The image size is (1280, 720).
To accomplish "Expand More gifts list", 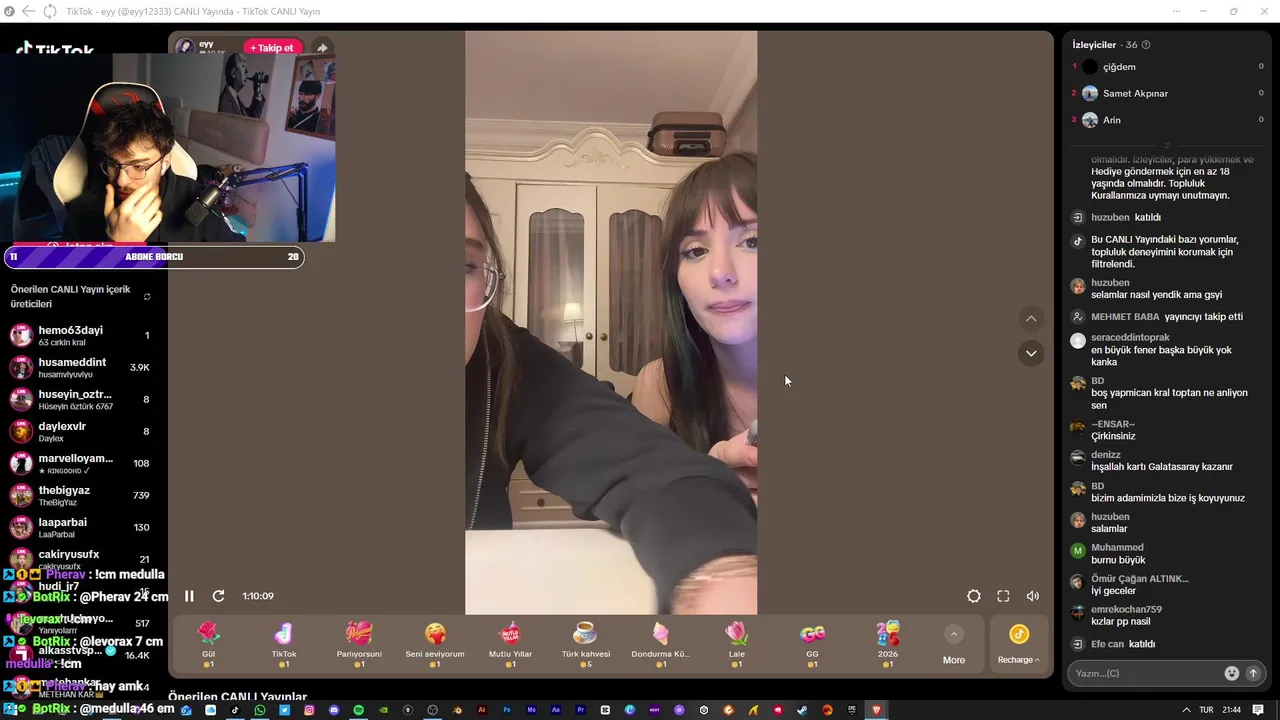I will tap(954, 645).
